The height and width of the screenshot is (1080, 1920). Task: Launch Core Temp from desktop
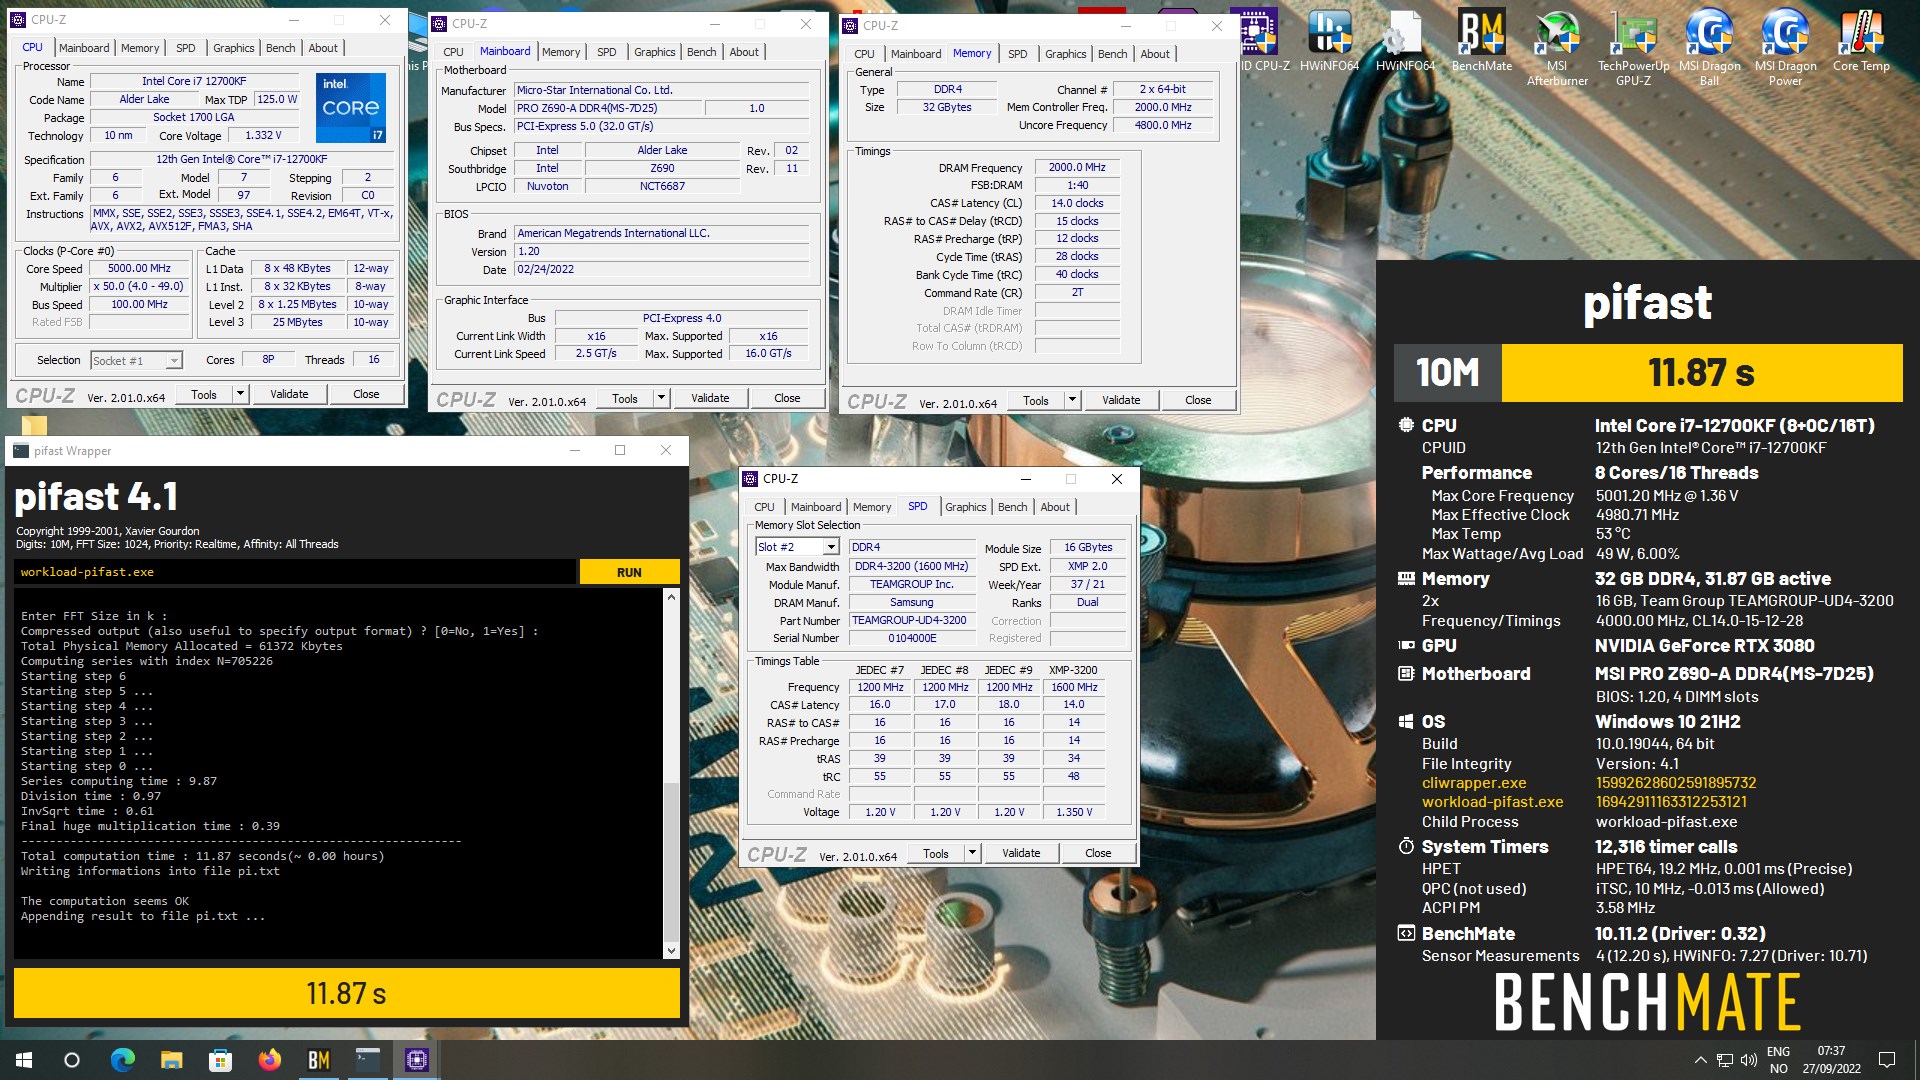[x=1861, y=40]
